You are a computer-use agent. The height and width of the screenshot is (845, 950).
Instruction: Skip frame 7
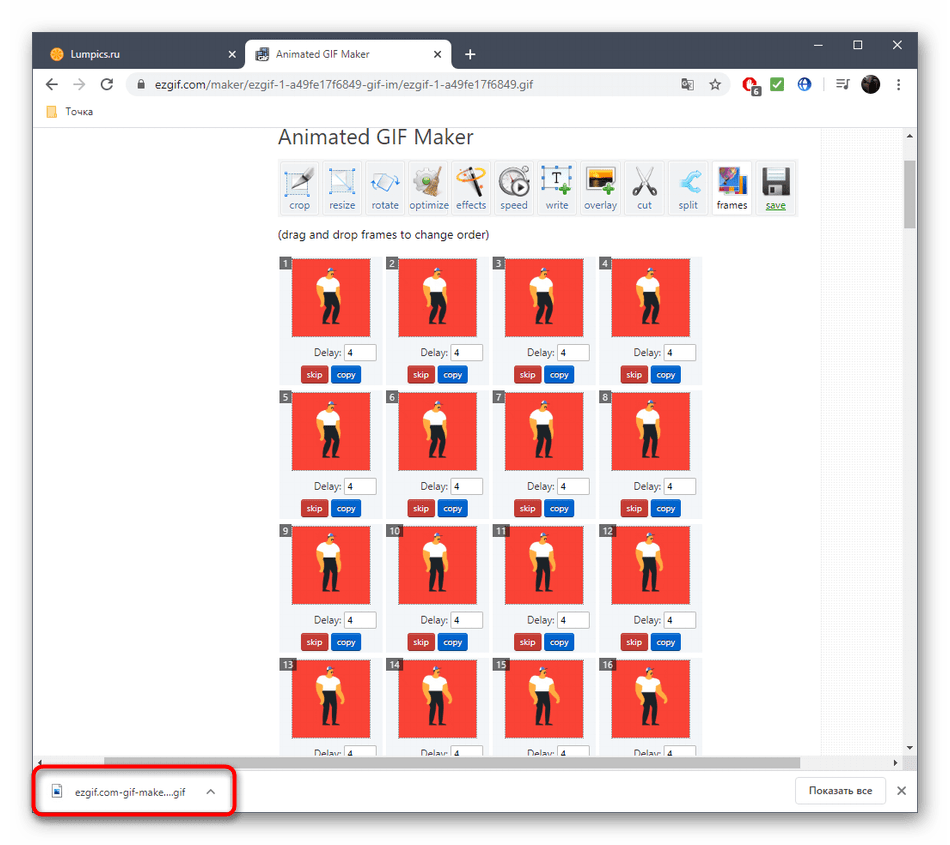point(528,509)
